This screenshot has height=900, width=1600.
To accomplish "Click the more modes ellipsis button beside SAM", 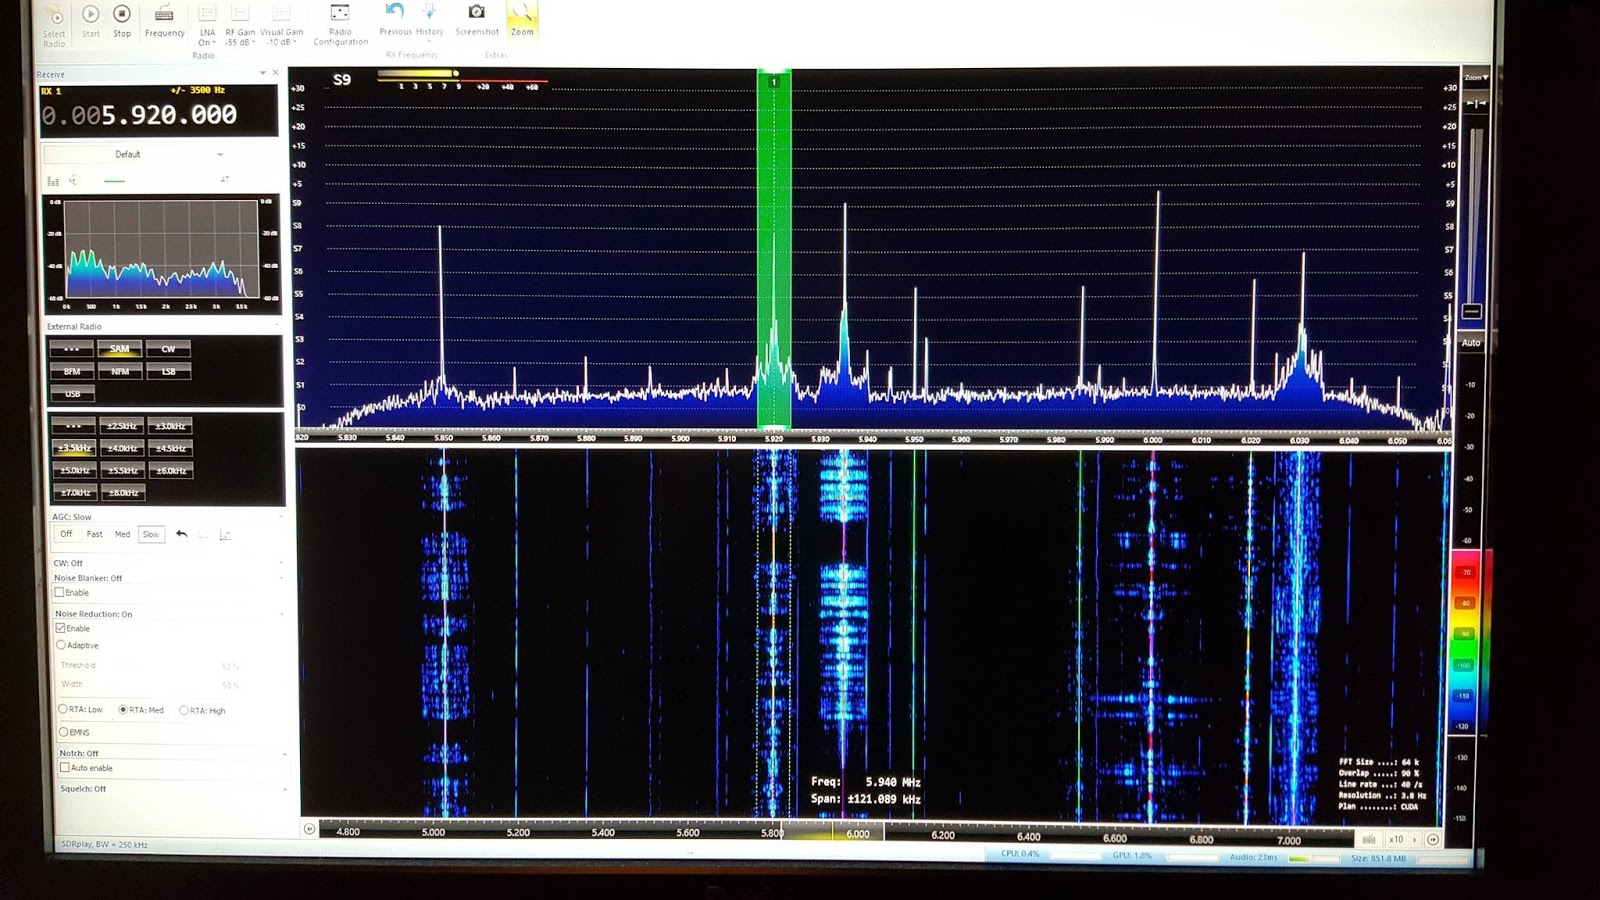I will (x=72, y=349).
